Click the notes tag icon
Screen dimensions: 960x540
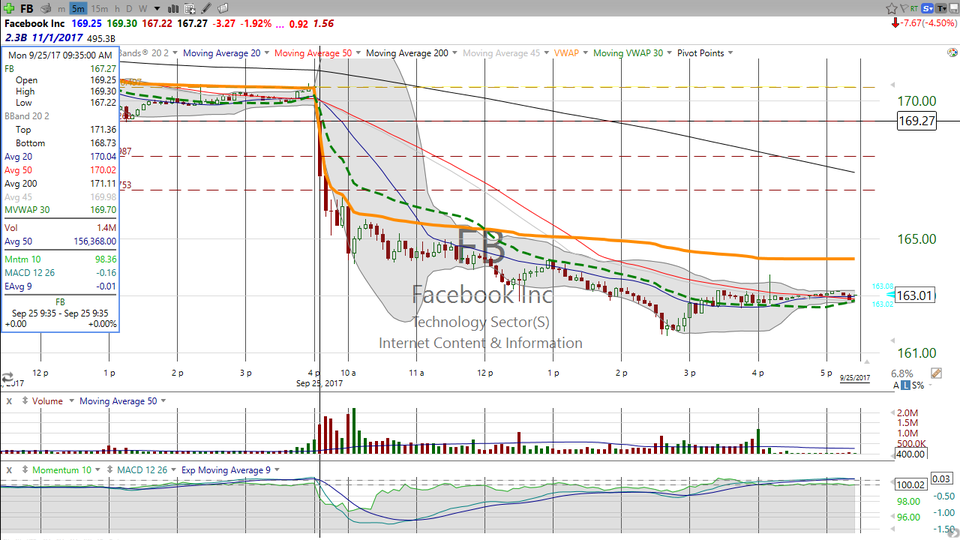223,9
